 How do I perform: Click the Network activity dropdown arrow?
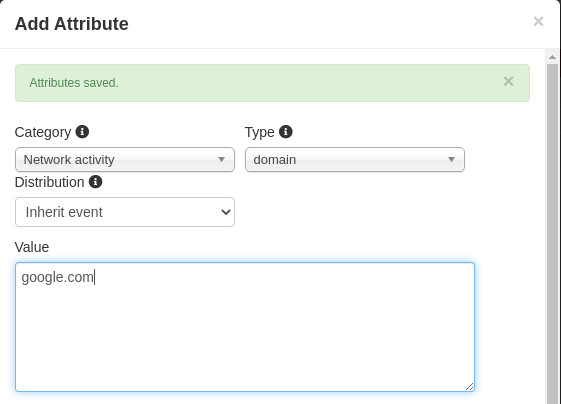pos(221,160)
